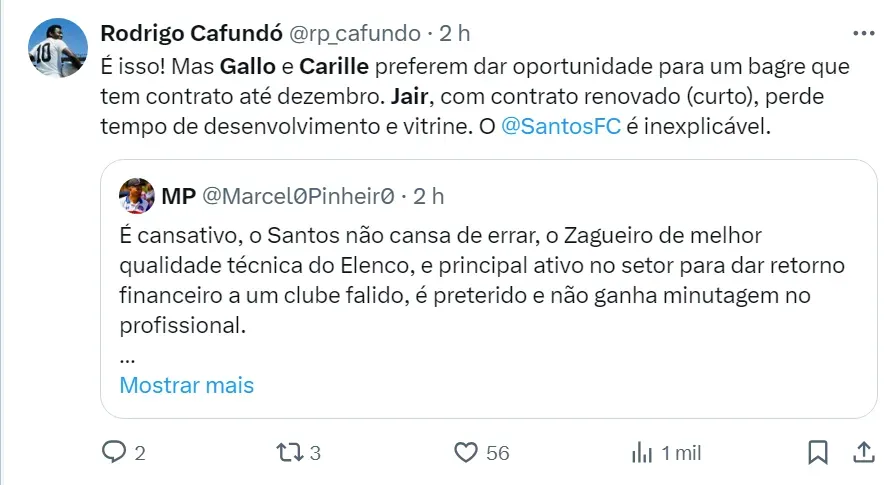Click the reply speech bubble icon
The width and height of the screenshot is (889, 485).
pyautogui.click(x=115, y=453)
